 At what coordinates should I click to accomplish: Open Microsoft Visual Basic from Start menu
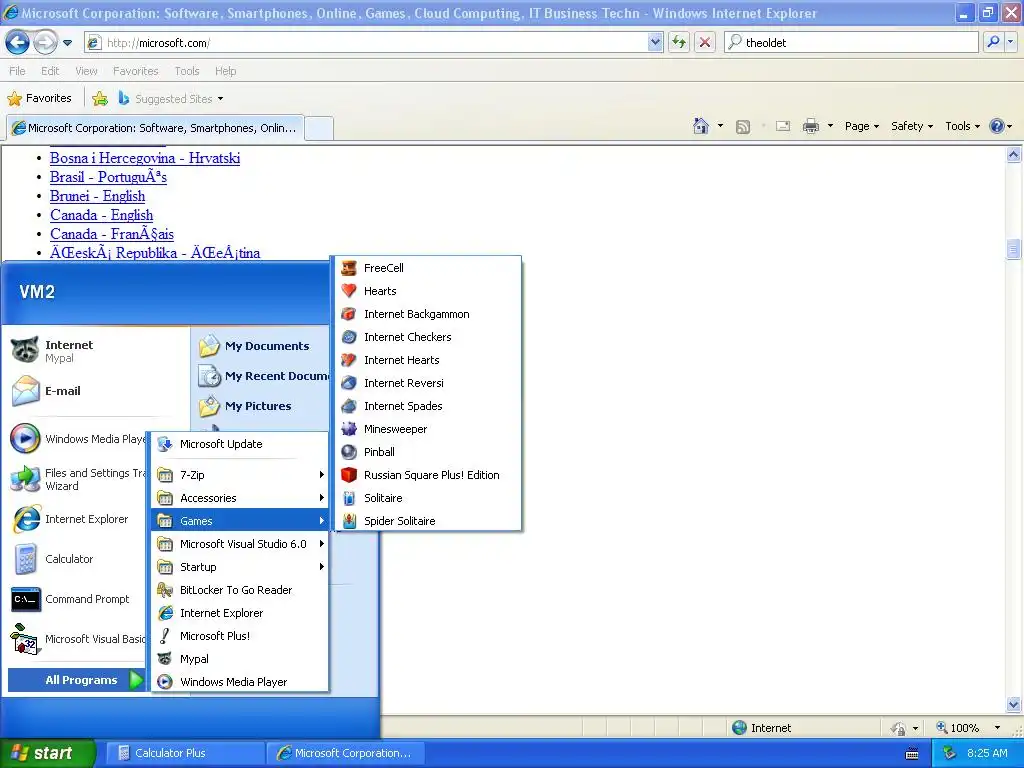point(77,639)
